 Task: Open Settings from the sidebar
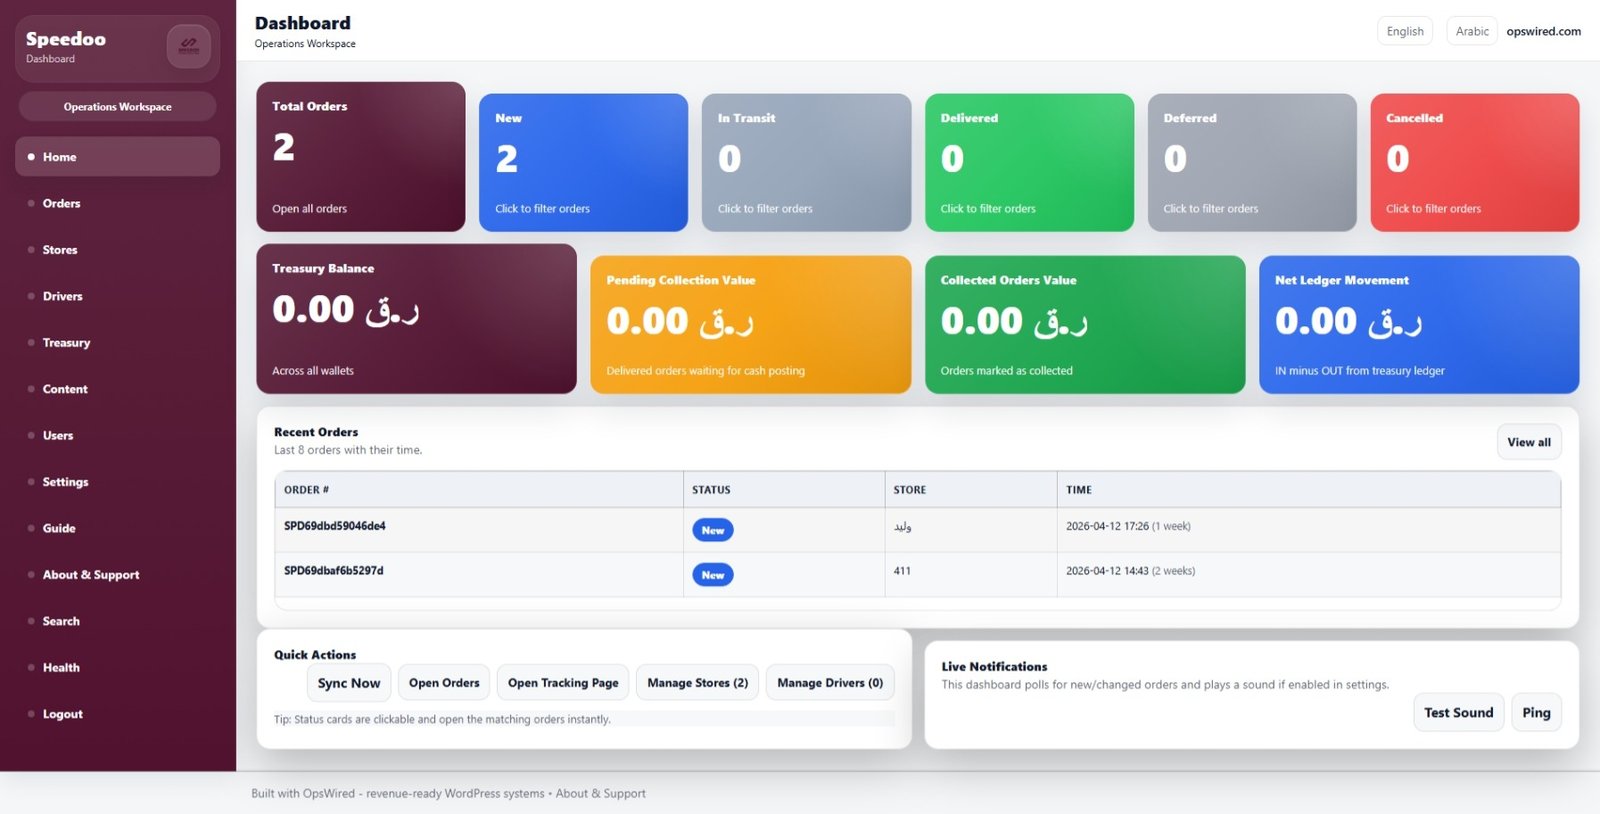pyautogui.click(x=118, y=482)
